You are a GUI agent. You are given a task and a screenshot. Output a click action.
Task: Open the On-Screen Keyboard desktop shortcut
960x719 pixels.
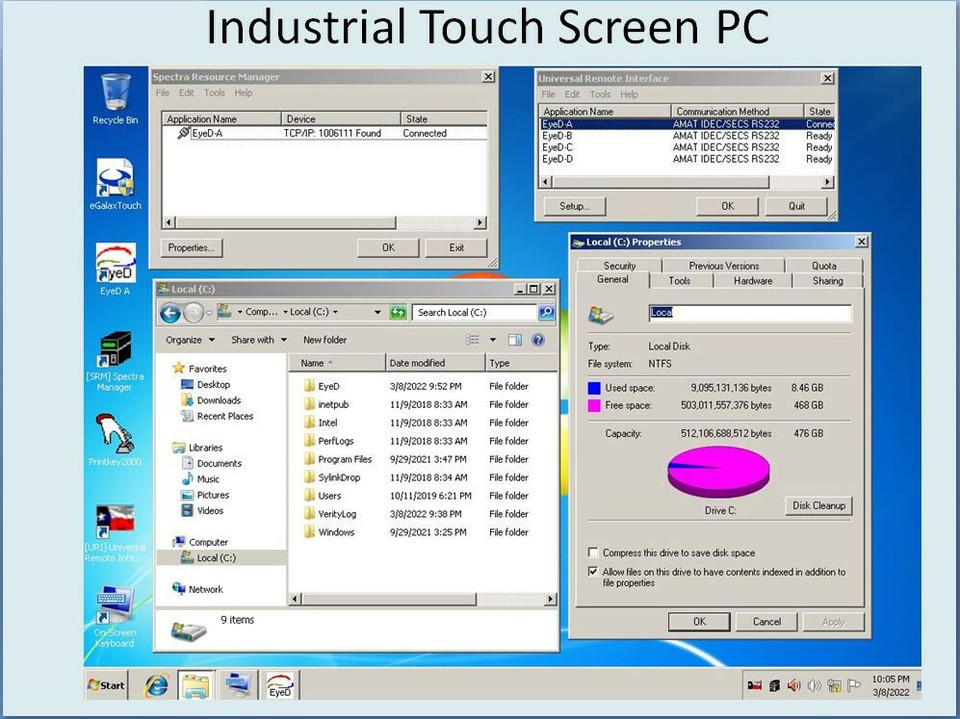(x=115, y=607)
